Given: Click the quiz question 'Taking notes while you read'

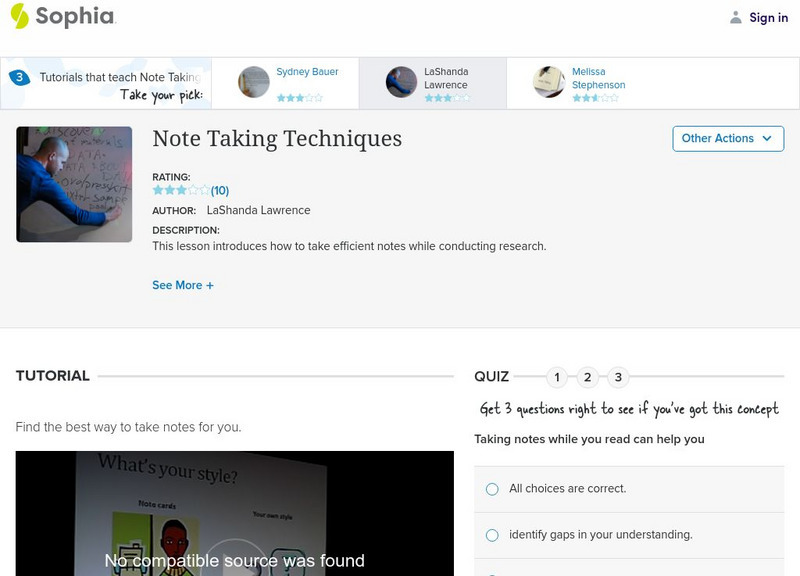Looking at the screenshot, I should coord(589,439).
